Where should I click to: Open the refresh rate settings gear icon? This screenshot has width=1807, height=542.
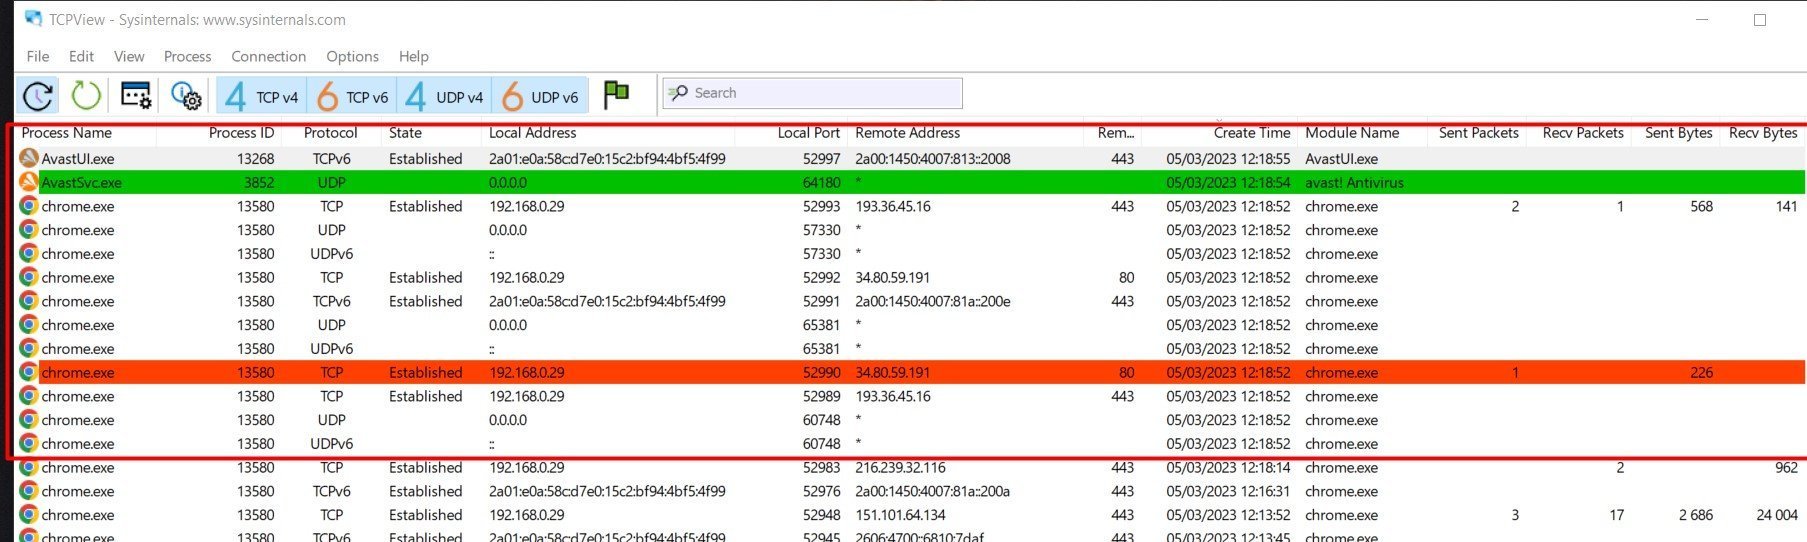pyautogui.click(x=186, y=96)
